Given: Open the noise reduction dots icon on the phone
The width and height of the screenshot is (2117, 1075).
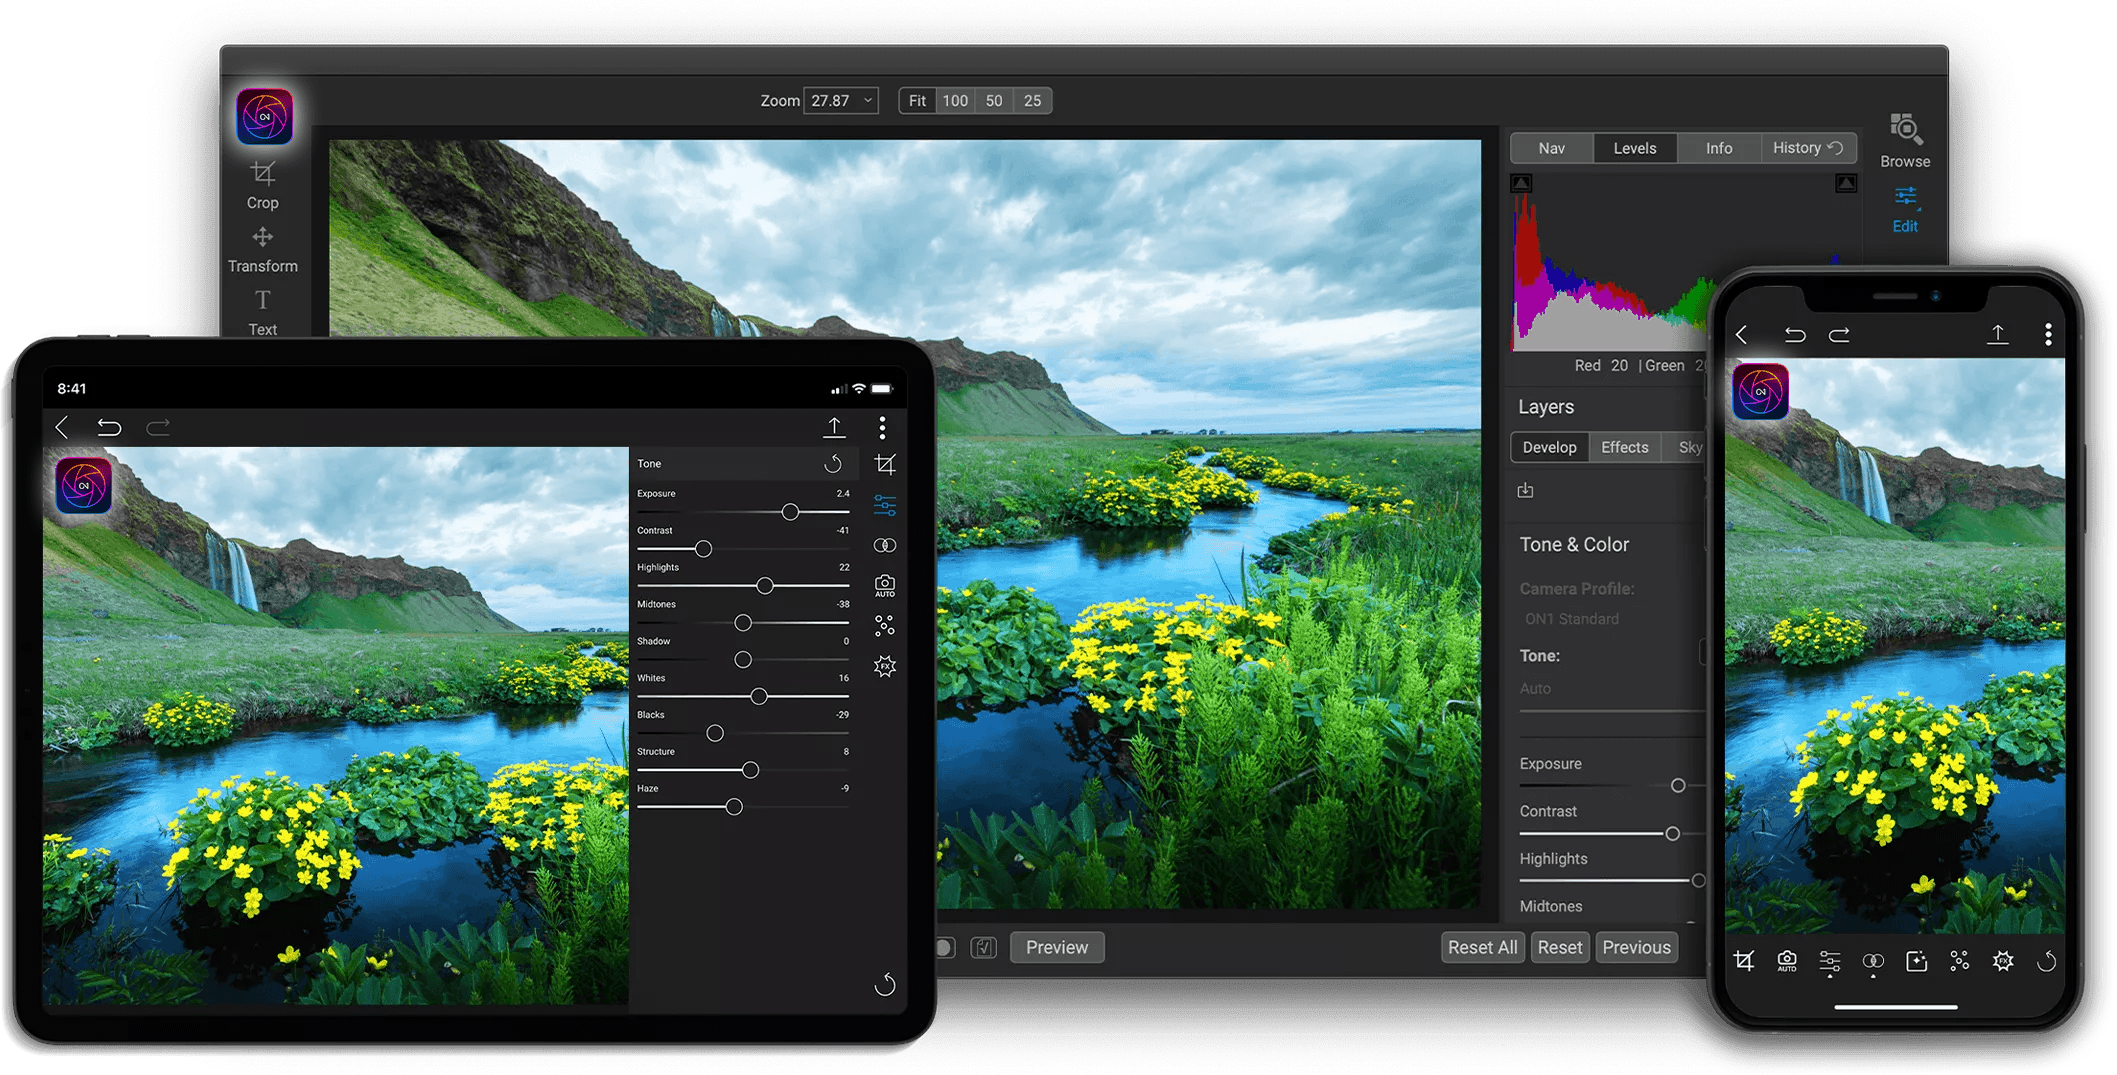Looking at the screenshot, I should (1959, 961).
